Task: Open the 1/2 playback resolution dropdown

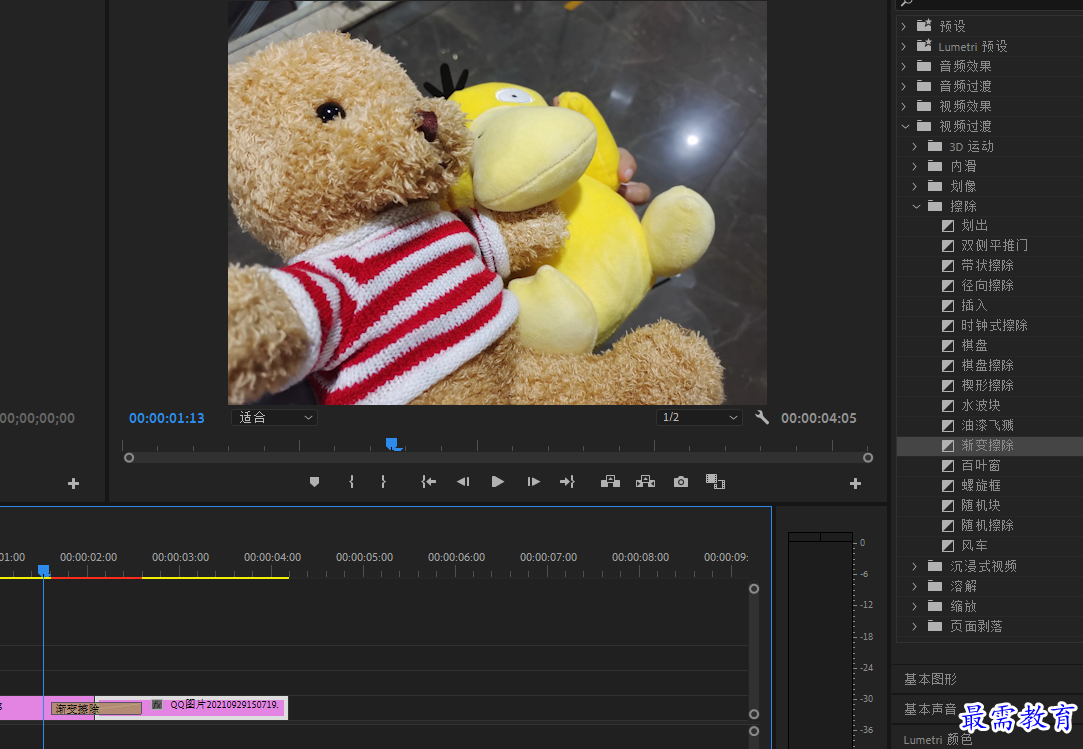Action: 699,417
